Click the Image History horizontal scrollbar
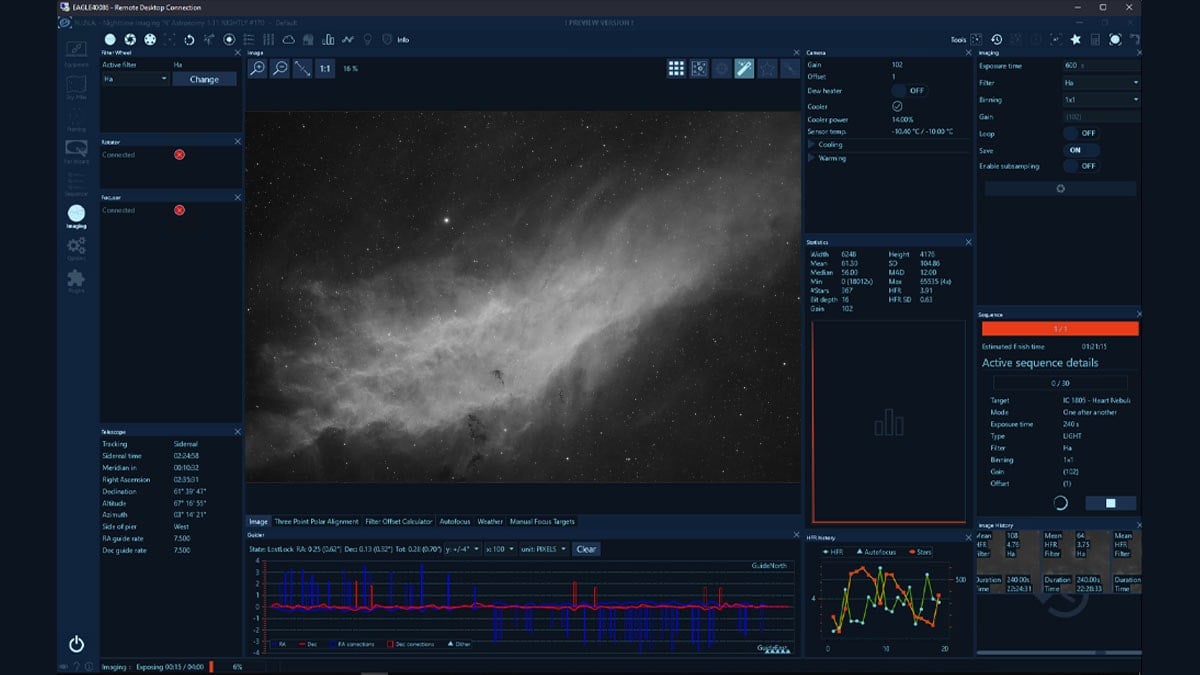This screenshot has height=675, width=1200. click(x=1058, y=652)
